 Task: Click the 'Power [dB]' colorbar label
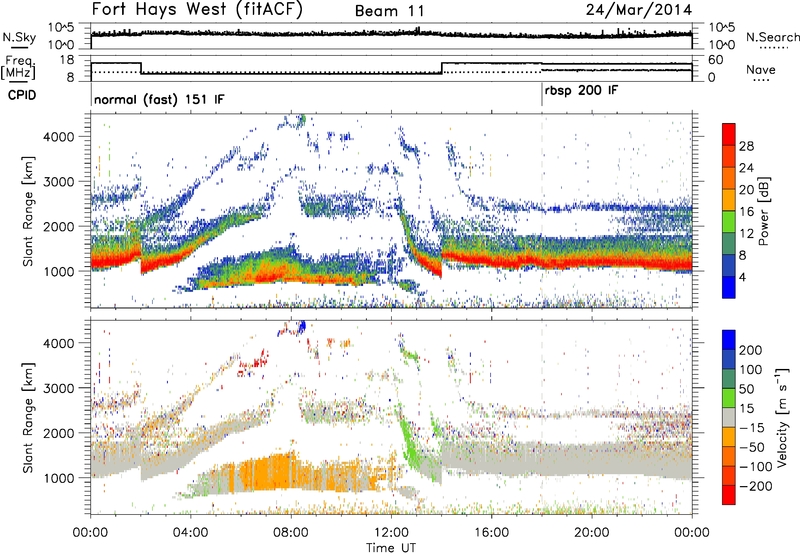pos(763,211)
